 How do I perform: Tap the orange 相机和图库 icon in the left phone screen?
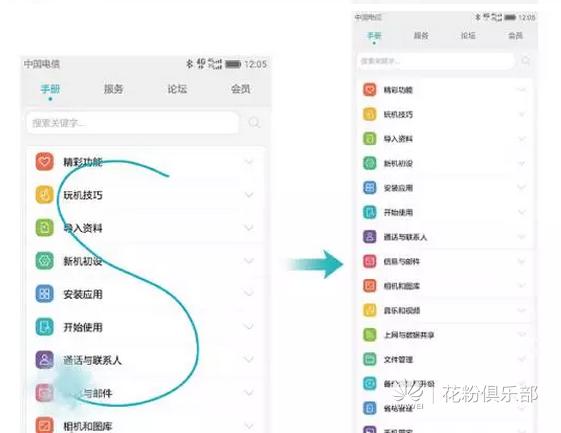click(x=44, y=425)
